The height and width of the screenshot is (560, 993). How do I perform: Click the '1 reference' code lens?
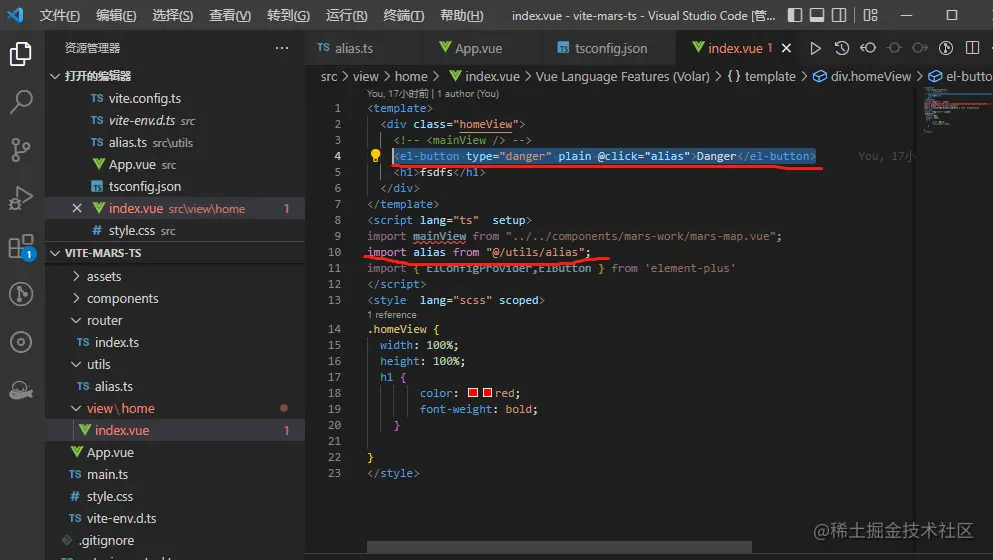[392, 315]
